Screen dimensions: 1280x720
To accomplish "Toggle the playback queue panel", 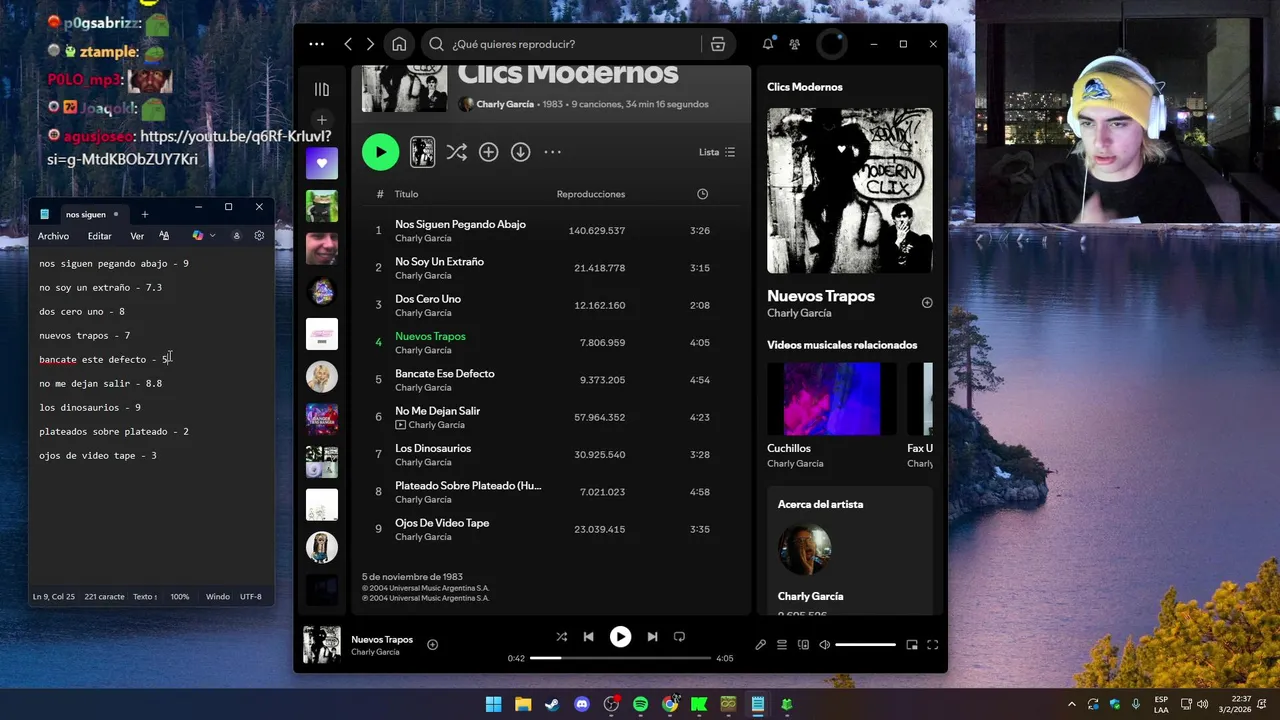I will [782, 645].
